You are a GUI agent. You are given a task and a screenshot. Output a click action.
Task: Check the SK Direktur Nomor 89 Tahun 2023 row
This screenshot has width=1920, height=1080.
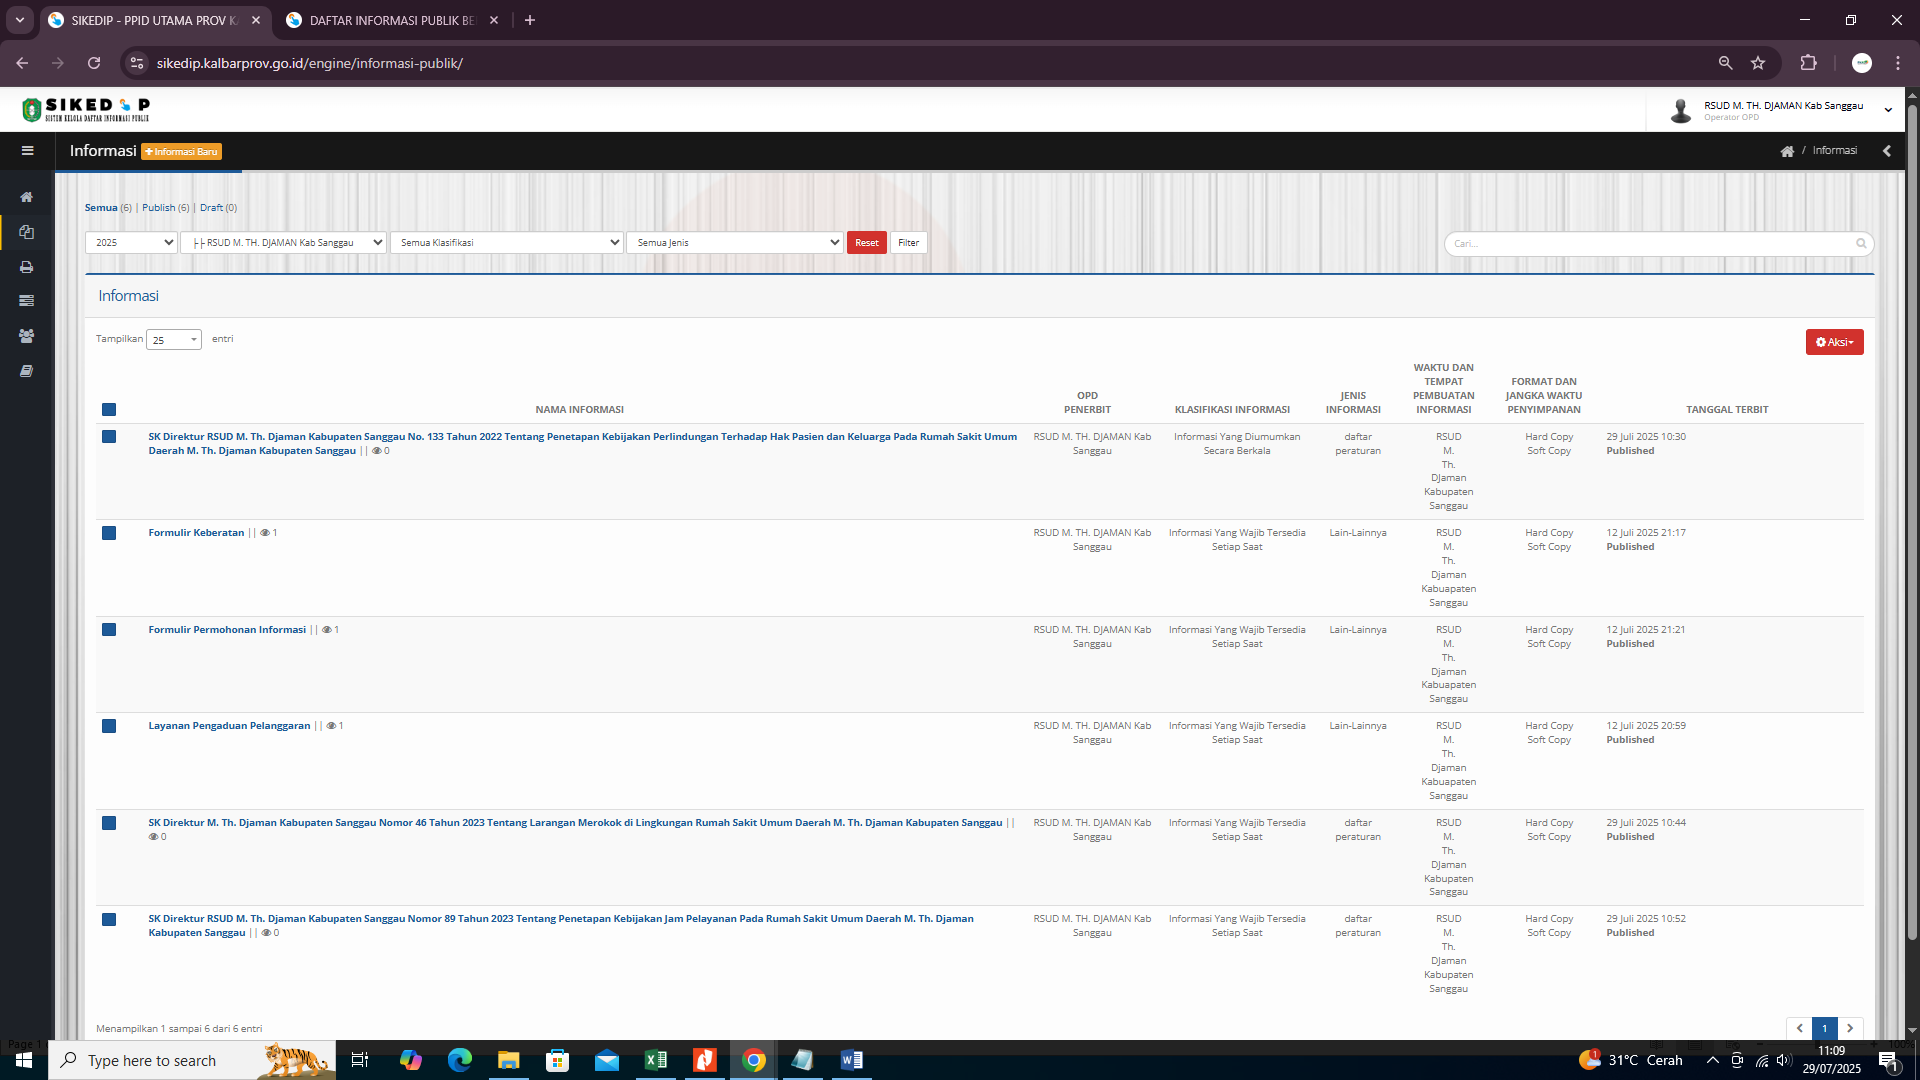tap(109, 919)
